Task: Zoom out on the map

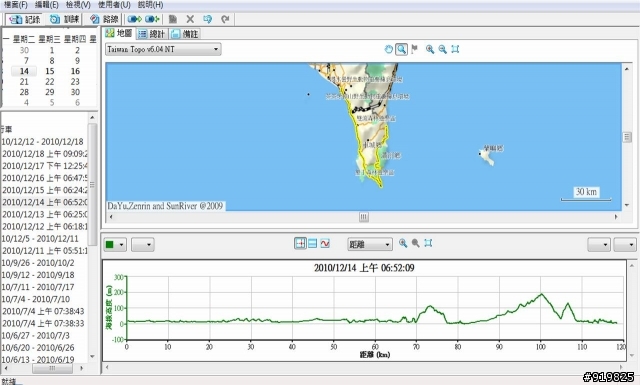Action: tap(442, 49)
